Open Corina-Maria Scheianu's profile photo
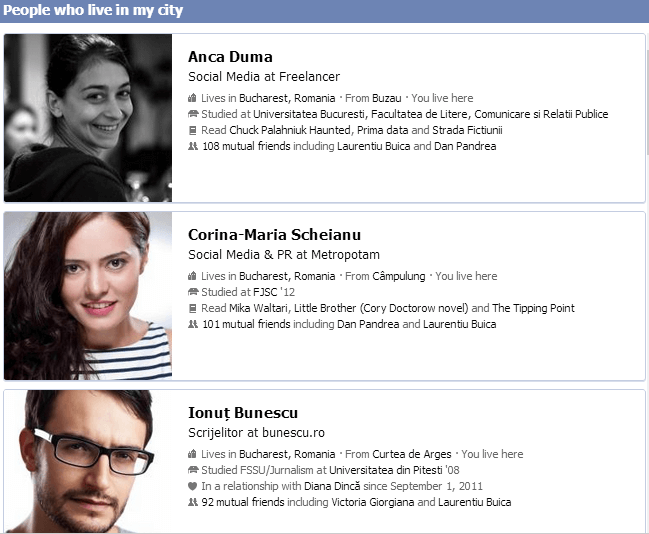 (88, 296)
